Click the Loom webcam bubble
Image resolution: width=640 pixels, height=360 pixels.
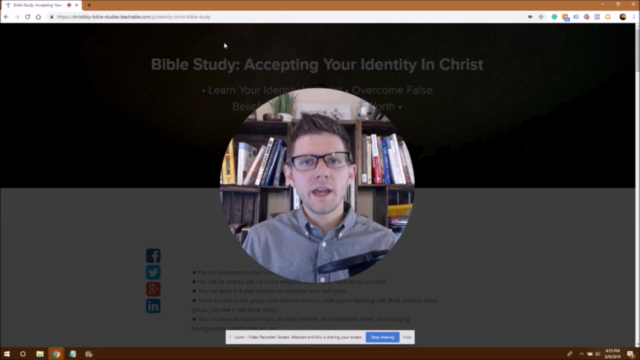pyautogui.click(x=317, y=186)
